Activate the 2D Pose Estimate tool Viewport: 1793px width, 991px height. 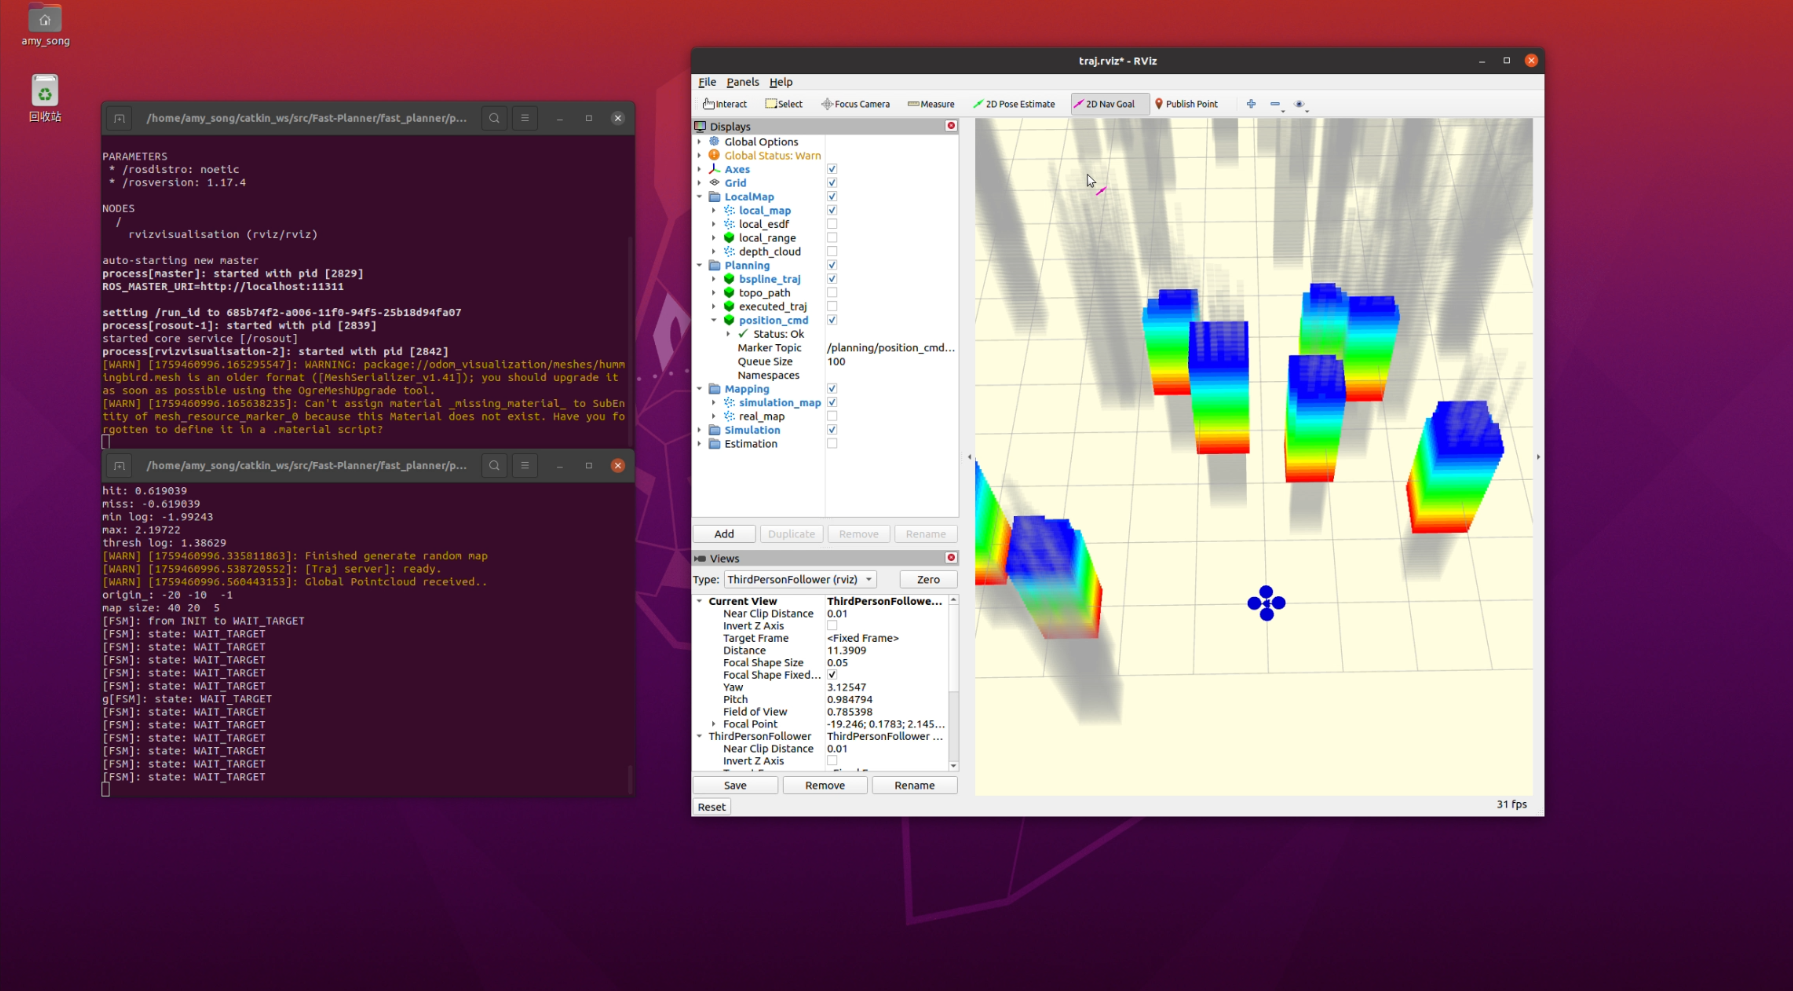tap(1014, 104)
